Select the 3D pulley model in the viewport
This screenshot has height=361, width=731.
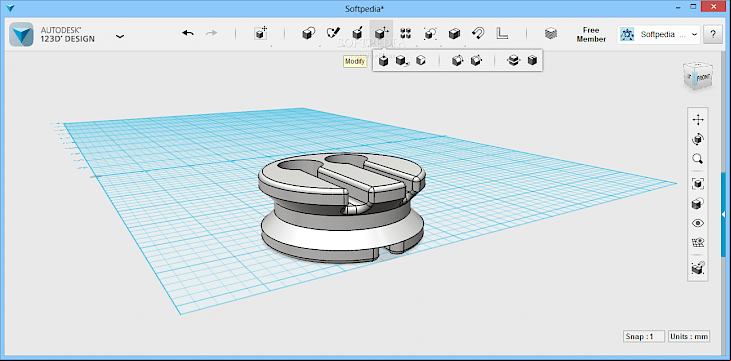(x=342, y=208)
